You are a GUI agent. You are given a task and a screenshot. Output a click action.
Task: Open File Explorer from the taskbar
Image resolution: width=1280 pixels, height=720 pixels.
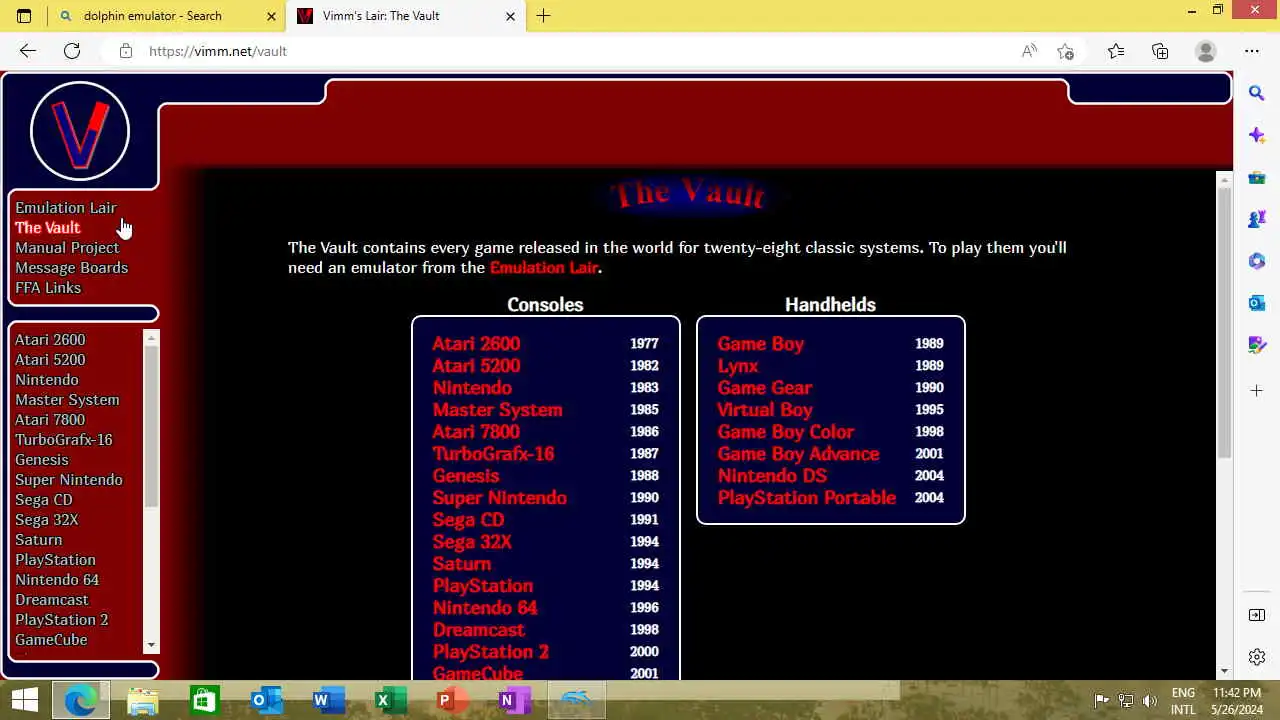pos(143,700)
